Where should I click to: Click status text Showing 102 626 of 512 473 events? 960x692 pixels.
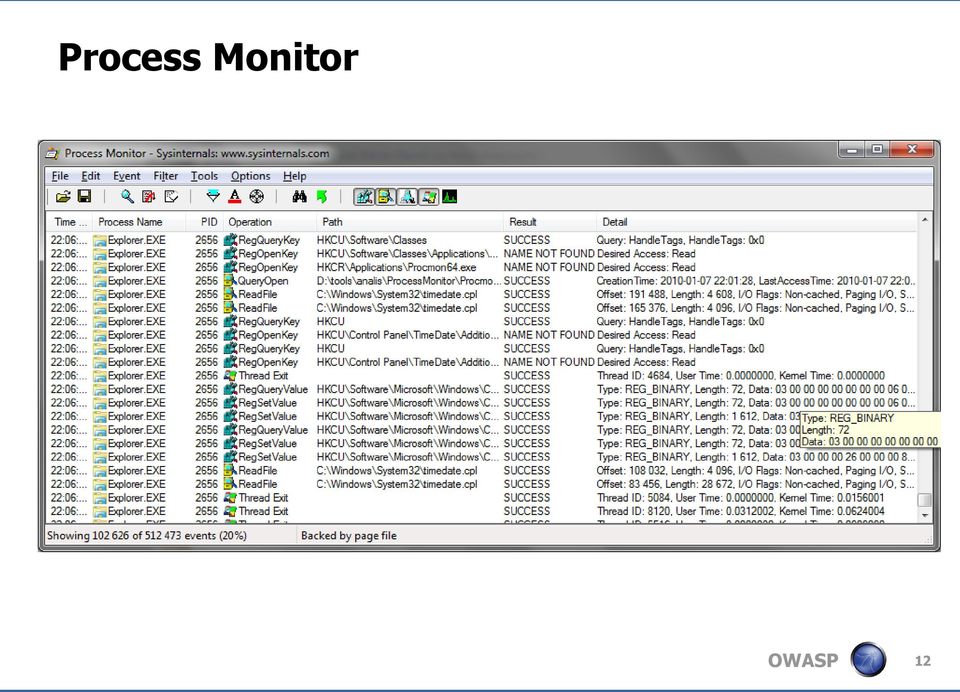(x=147, y=535)
